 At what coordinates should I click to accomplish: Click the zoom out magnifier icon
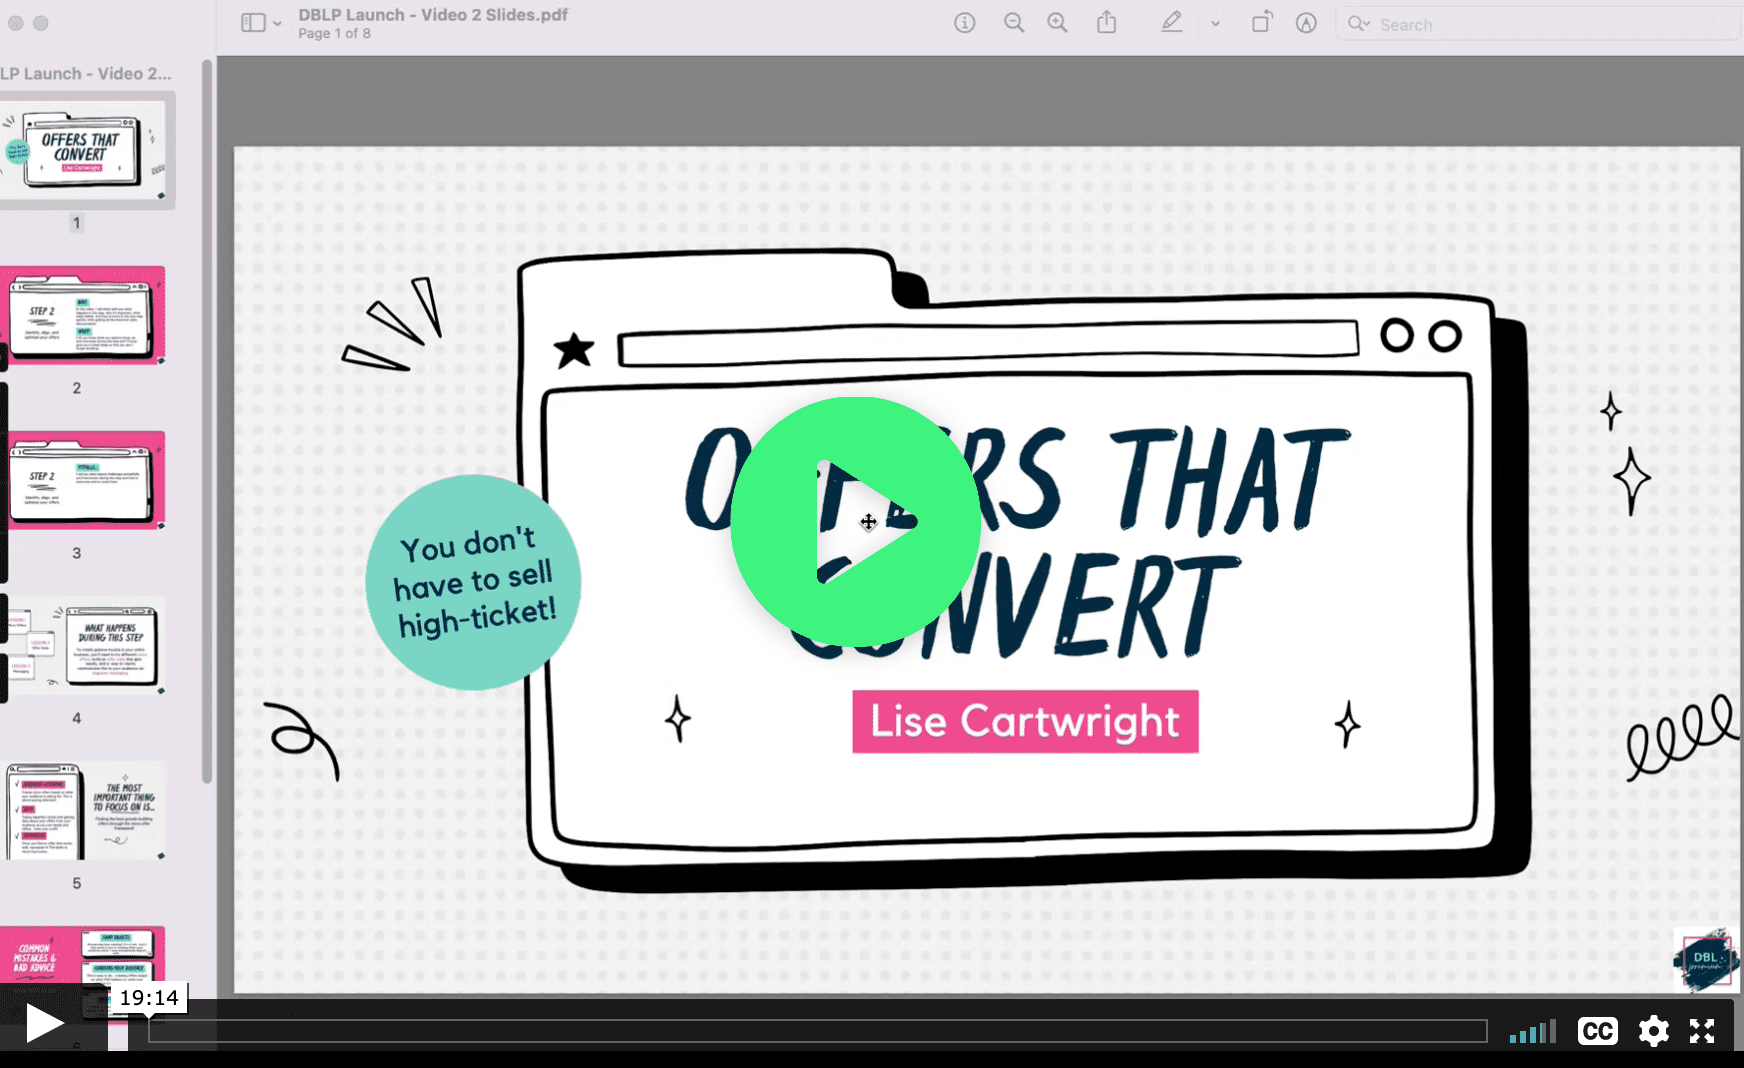coord(1013,23)
